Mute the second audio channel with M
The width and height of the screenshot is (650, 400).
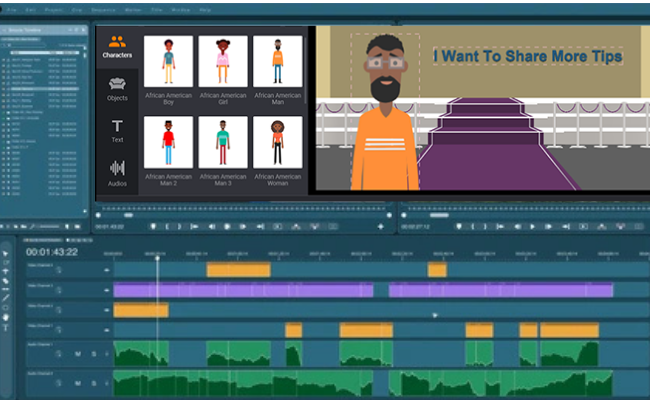(x=78, y=384)
